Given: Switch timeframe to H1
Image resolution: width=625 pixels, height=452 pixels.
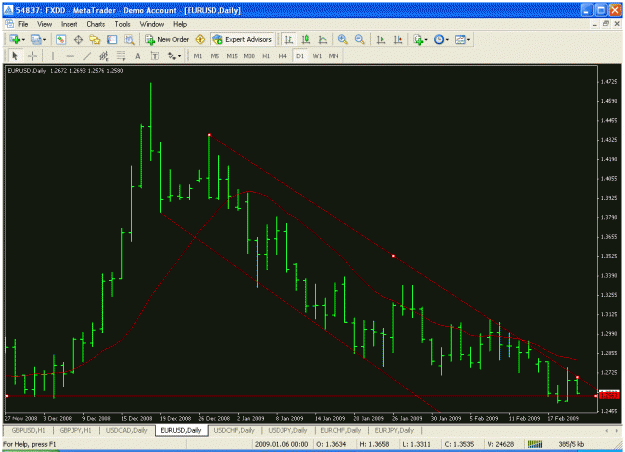Looking at the screenshot, I should pyautogui.click(x=266, y=56).
